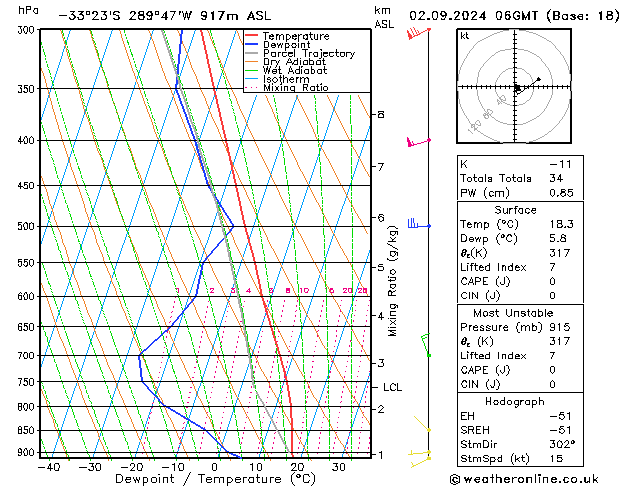Click the -40 temperature axis label
Viewport: 629px width, 486px height.
pyautogui.click(x=49, y=468)
